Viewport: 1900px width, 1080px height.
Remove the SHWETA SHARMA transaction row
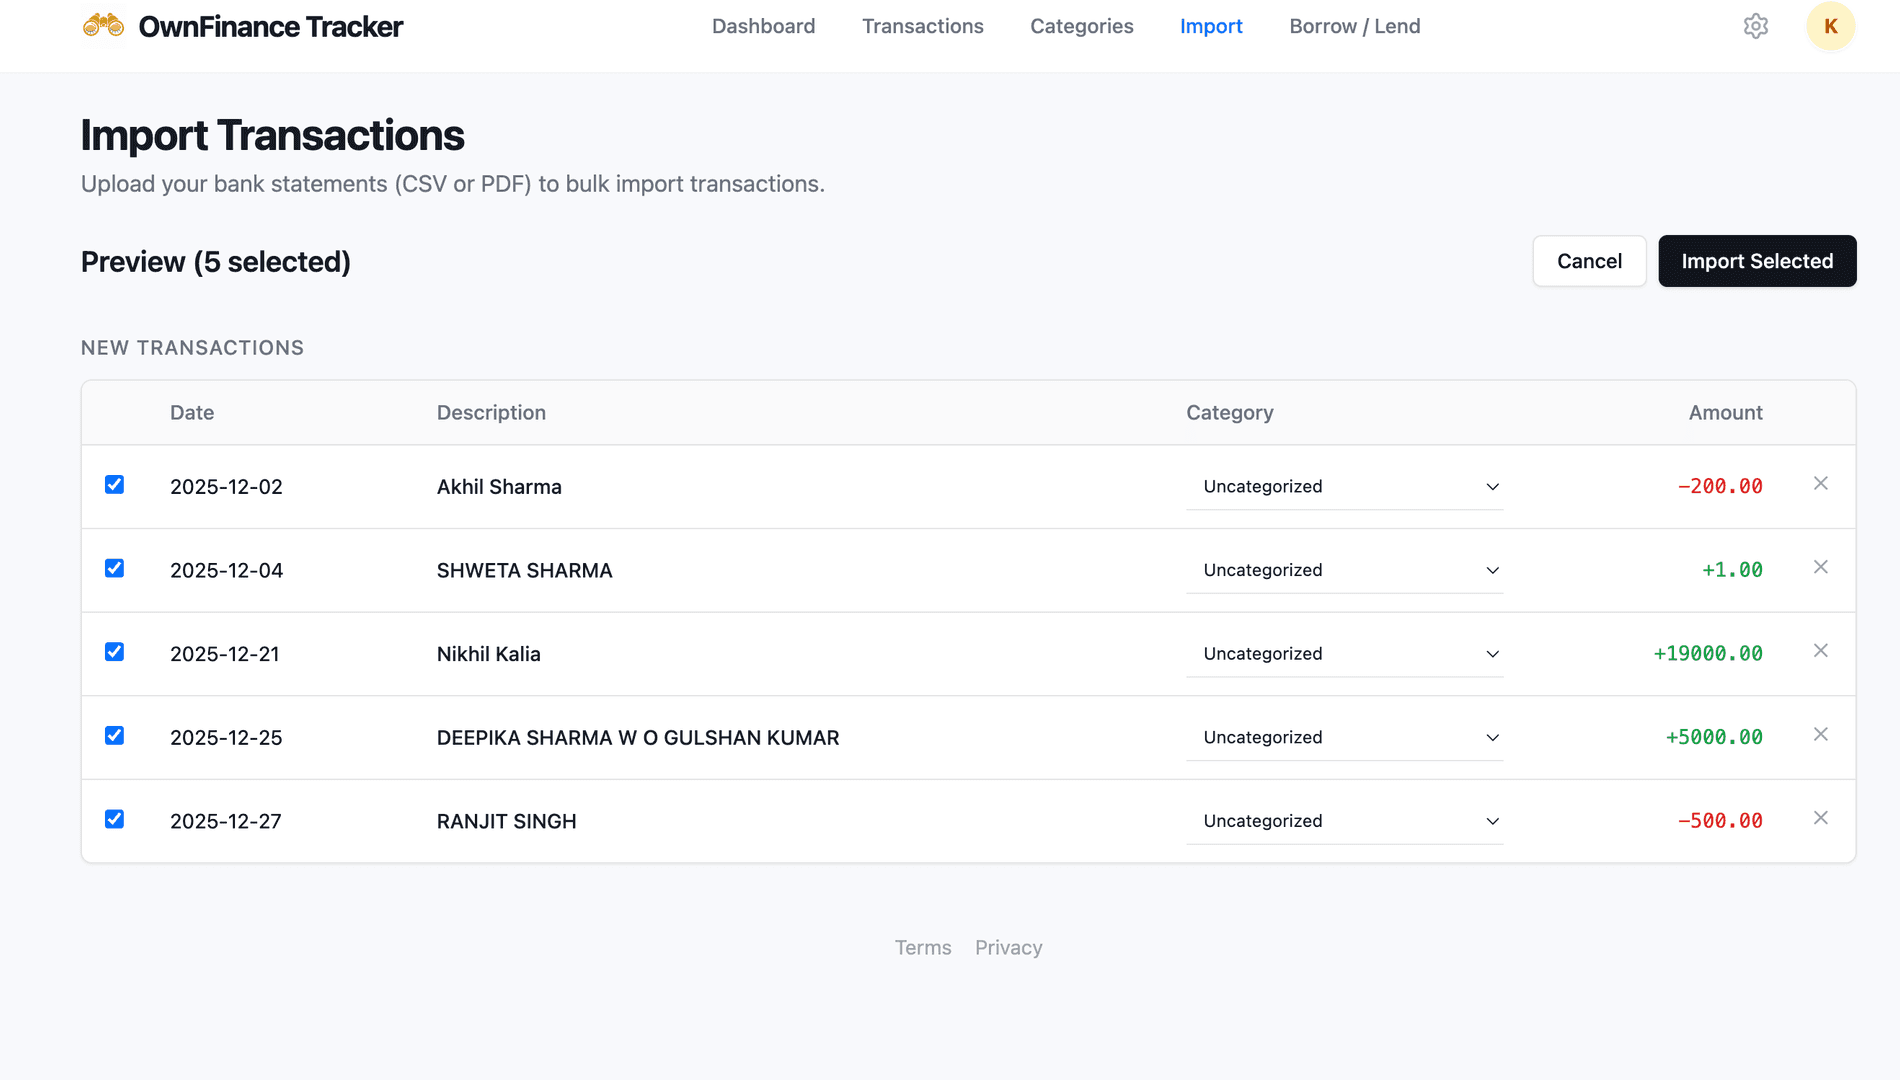coord(1820,567)
